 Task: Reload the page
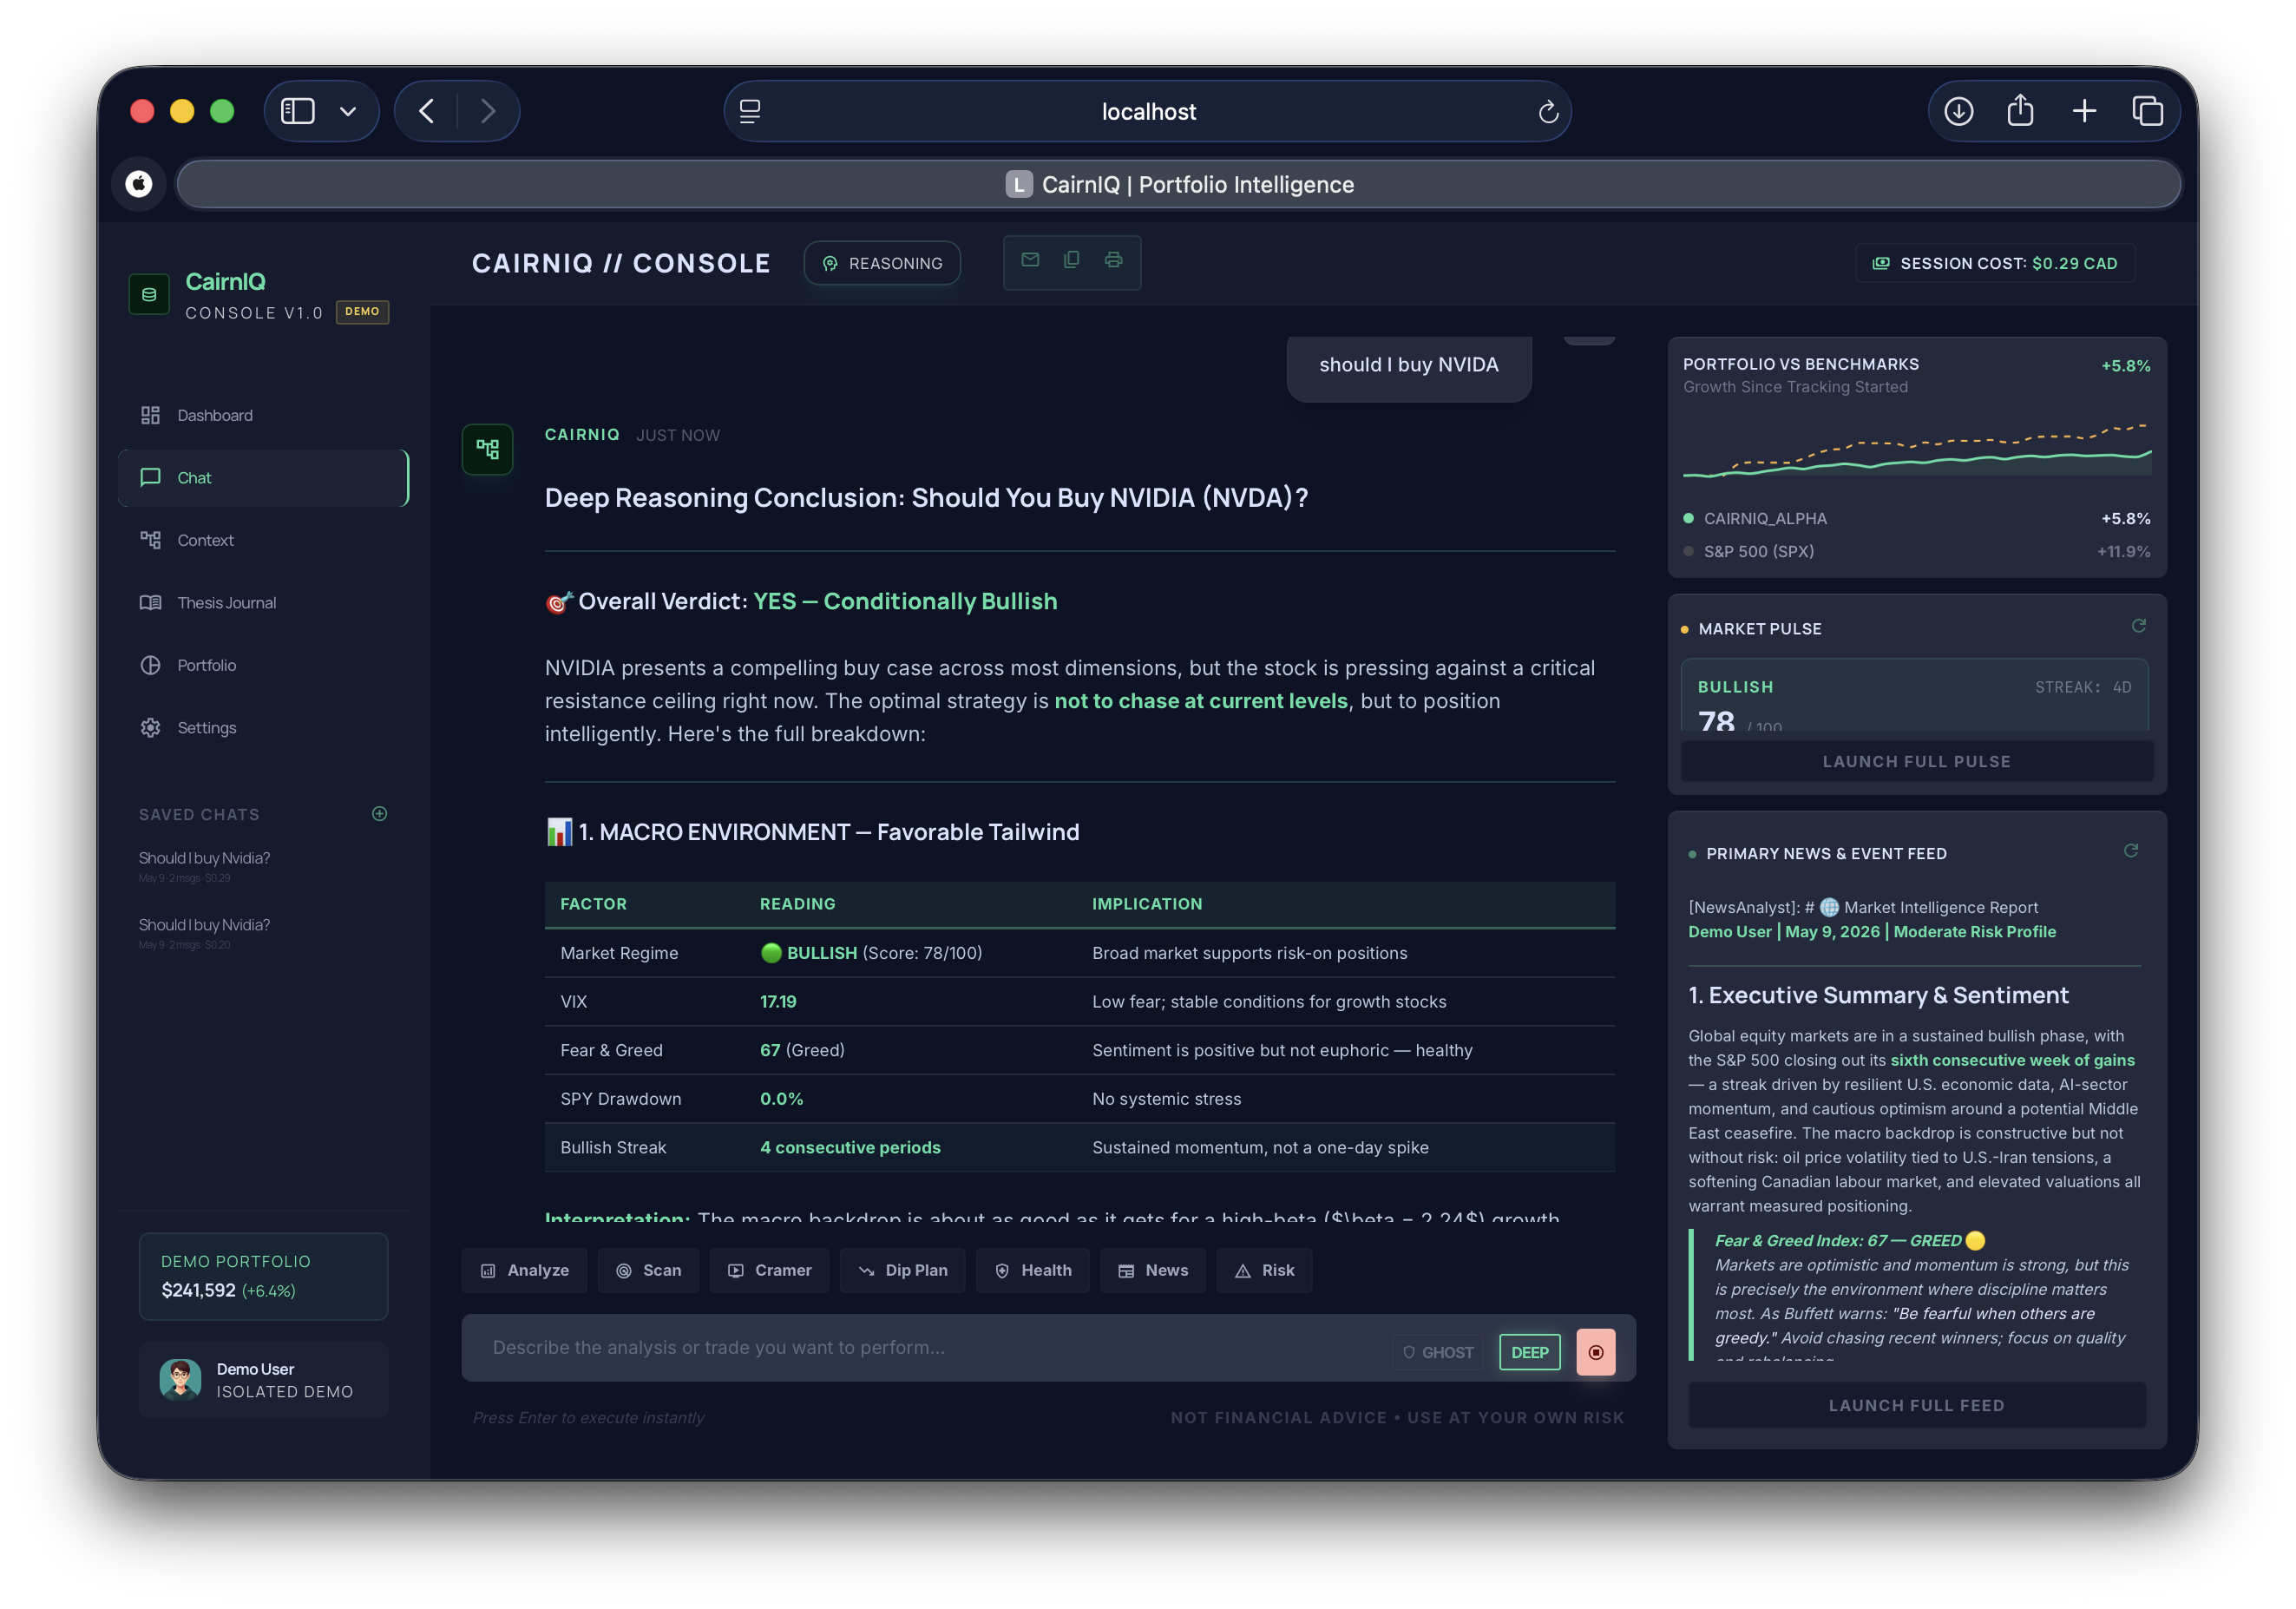pos(1548,112)
